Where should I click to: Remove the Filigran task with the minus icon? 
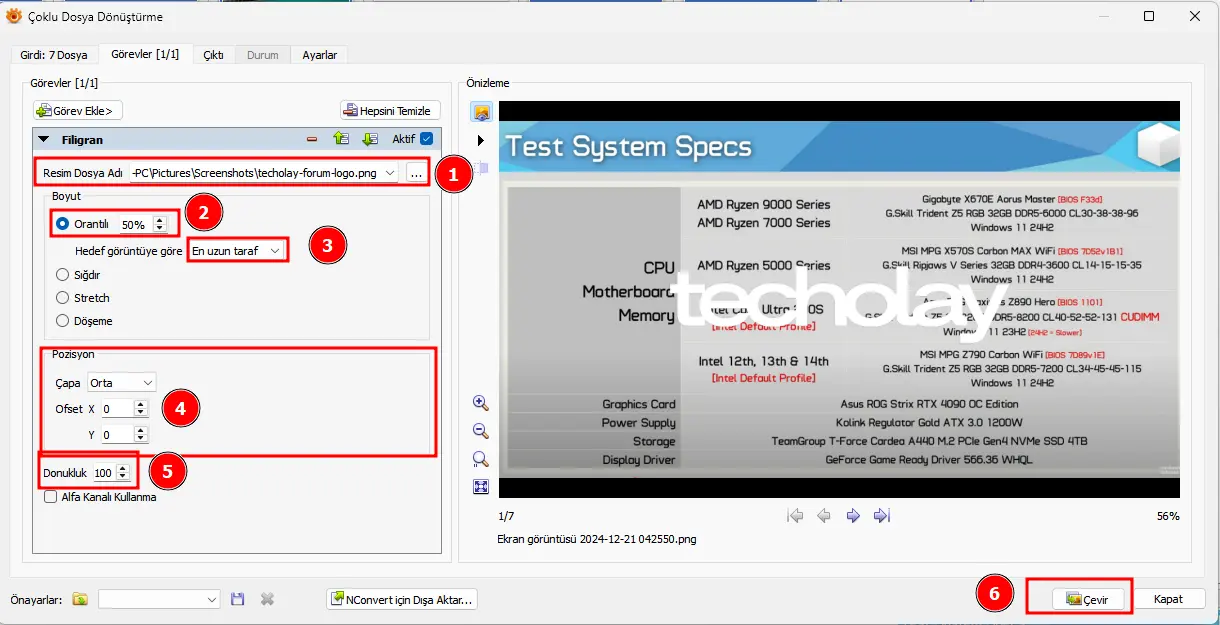(312, 140)
